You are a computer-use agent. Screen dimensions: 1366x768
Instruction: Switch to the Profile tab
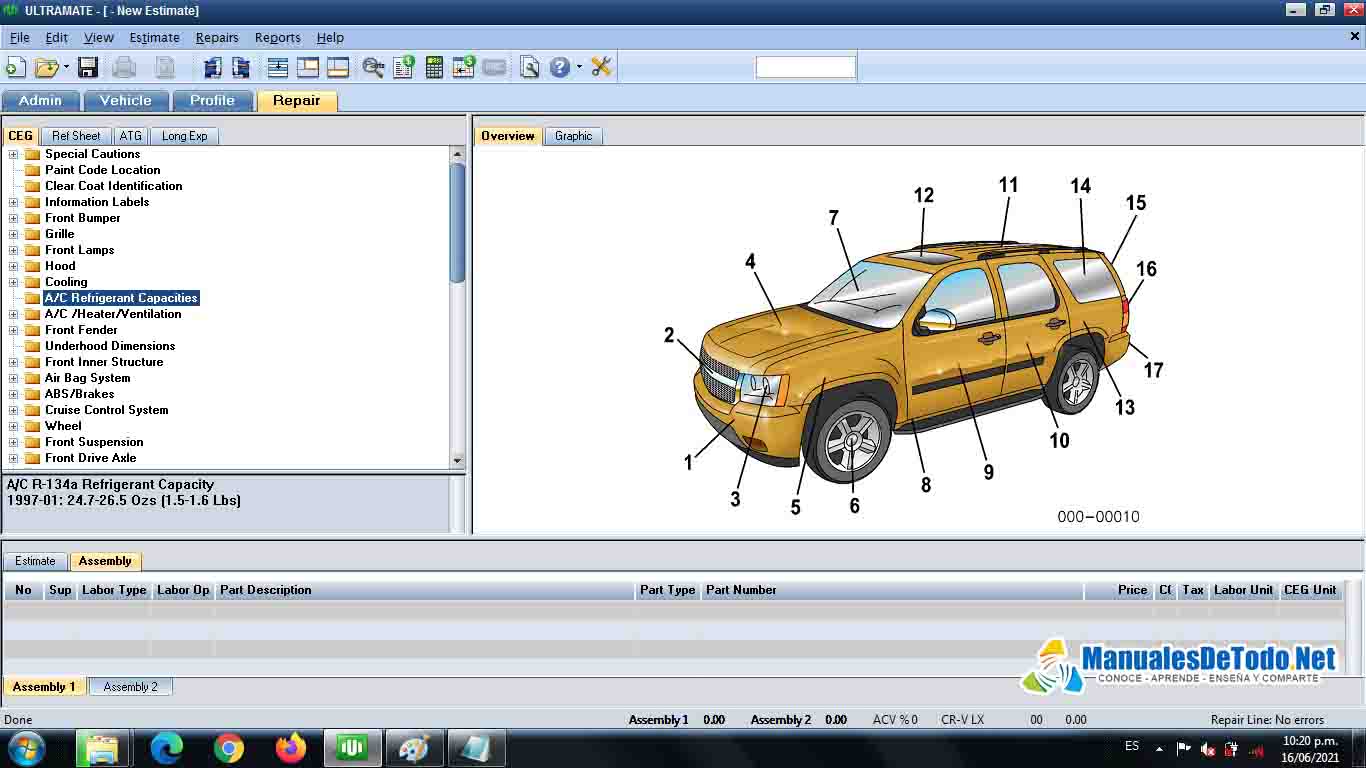coord(212,100)
